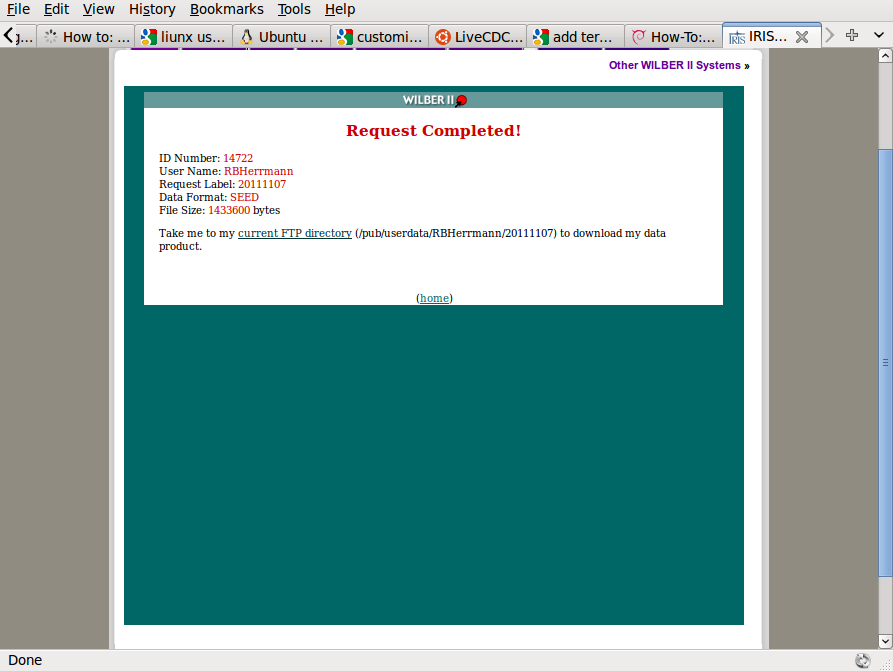The height and width of the screenshot is (671, 893).
Task: Click the User Name value RBHerrmann
Action: (259, 171)
